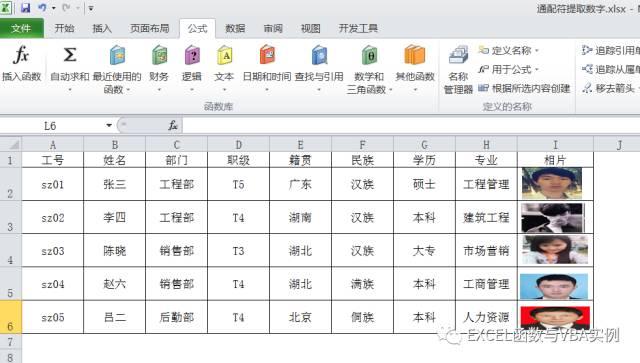Image resolution: width=640 pixels, height=363 pixels.
Task: Open Customize Quick Access Toolbar dropdown
Action: pyautogui.click(x=91, y=8)
